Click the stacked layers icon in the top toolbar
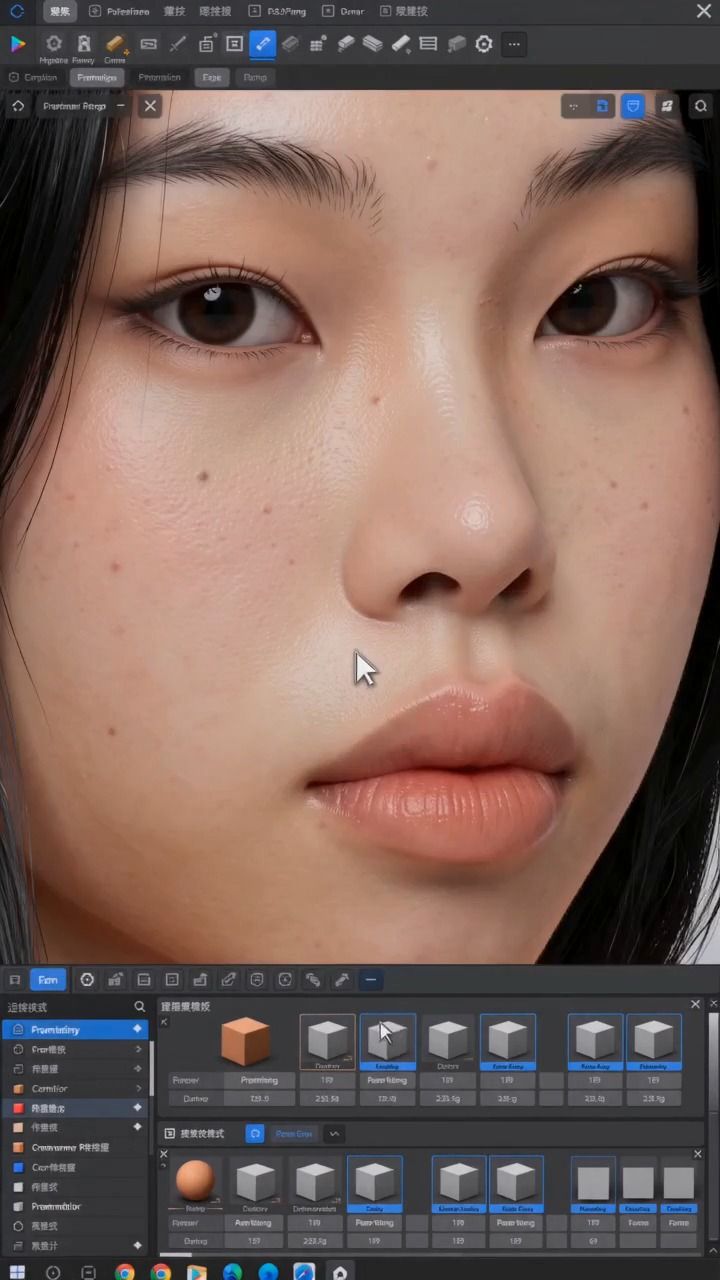Viewport: 720px width, 1280px height. click(372, 44)
